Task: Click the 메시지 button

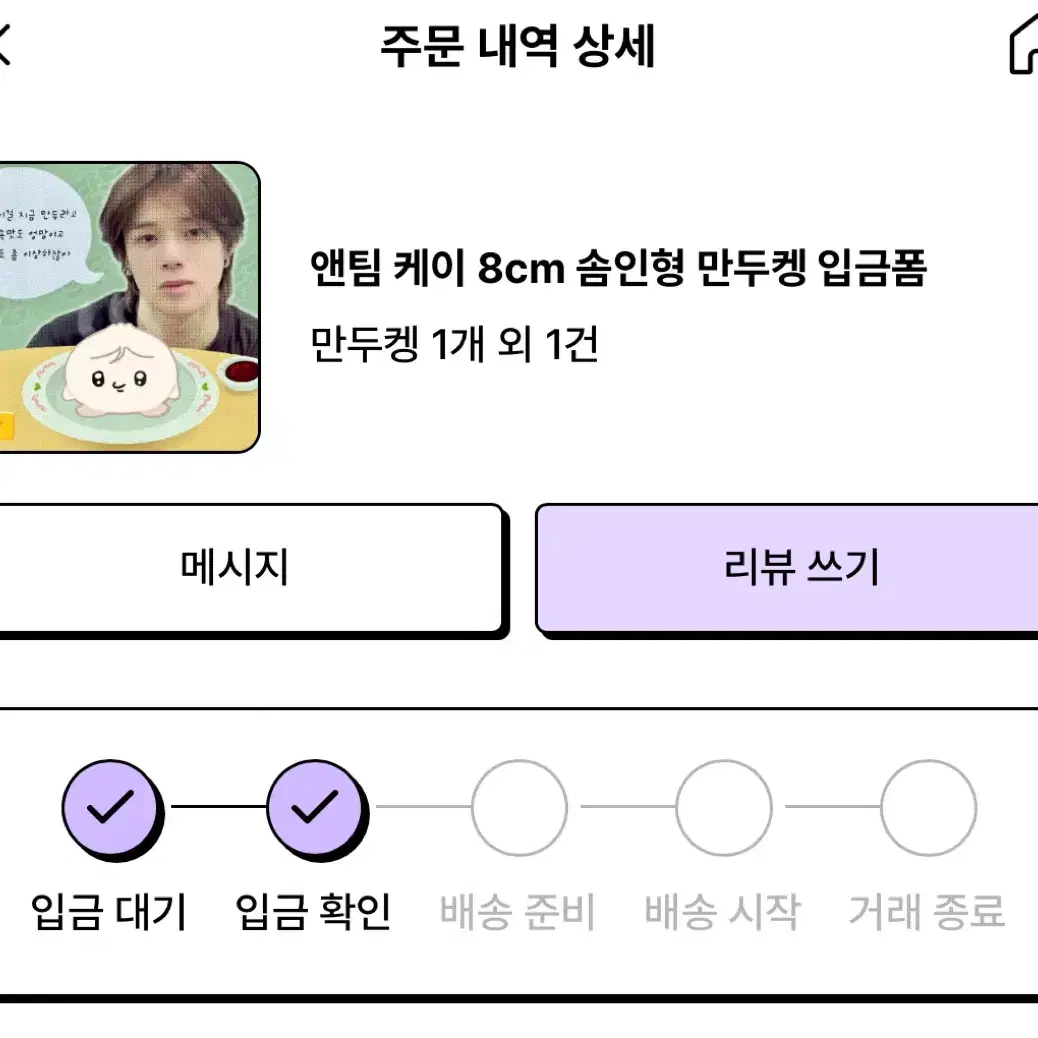Action: tap(251, 571)
